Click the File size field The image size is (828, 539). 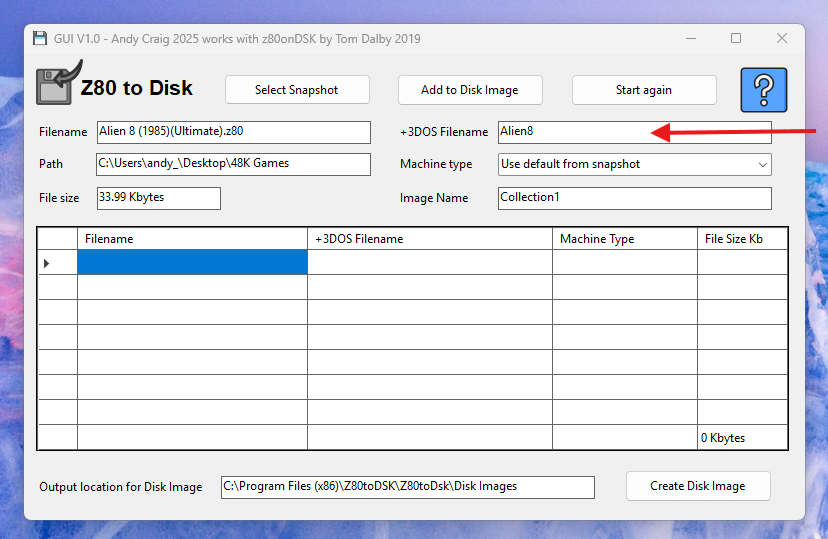pyautogui.click(x=158, y=198)
